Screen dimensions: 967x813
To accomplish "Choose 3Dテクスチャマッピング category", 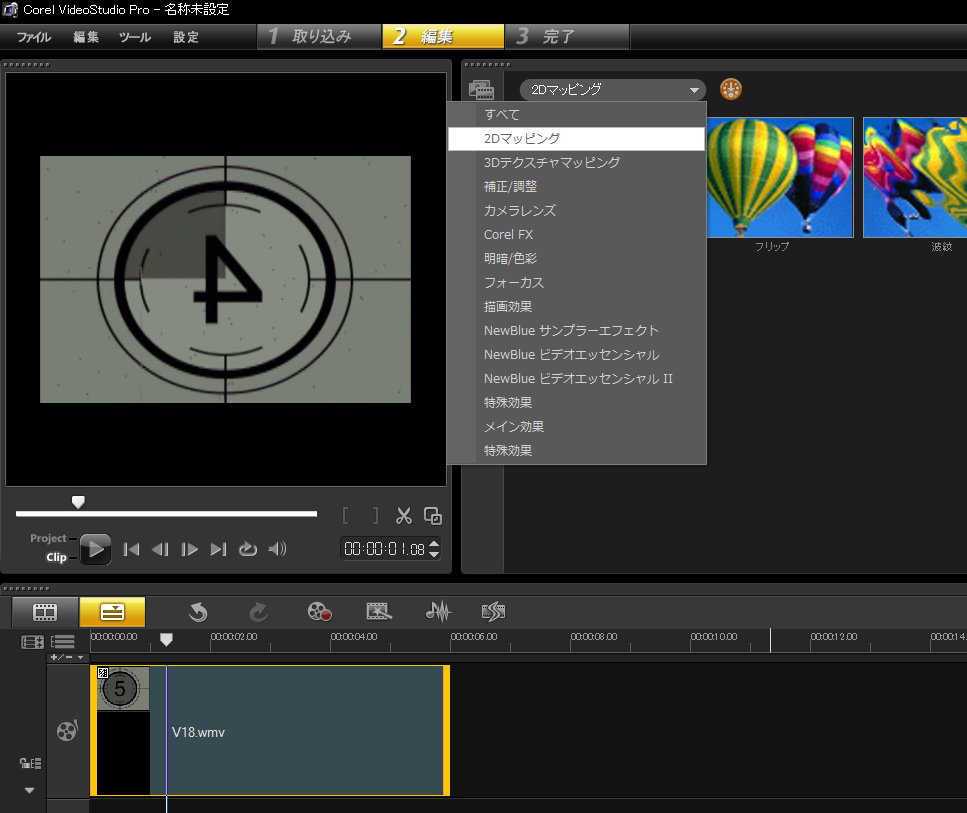I will point(576,163).
